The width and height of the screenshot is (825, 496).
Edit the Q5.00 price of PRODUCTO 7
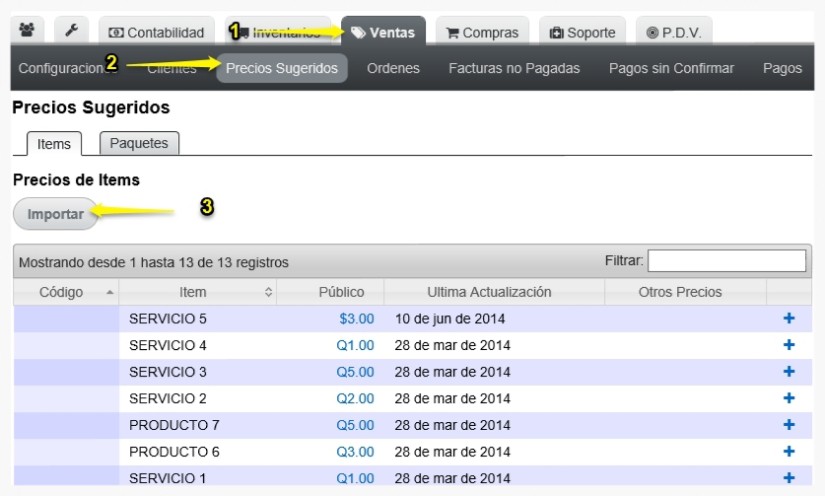tap(355, 425)
